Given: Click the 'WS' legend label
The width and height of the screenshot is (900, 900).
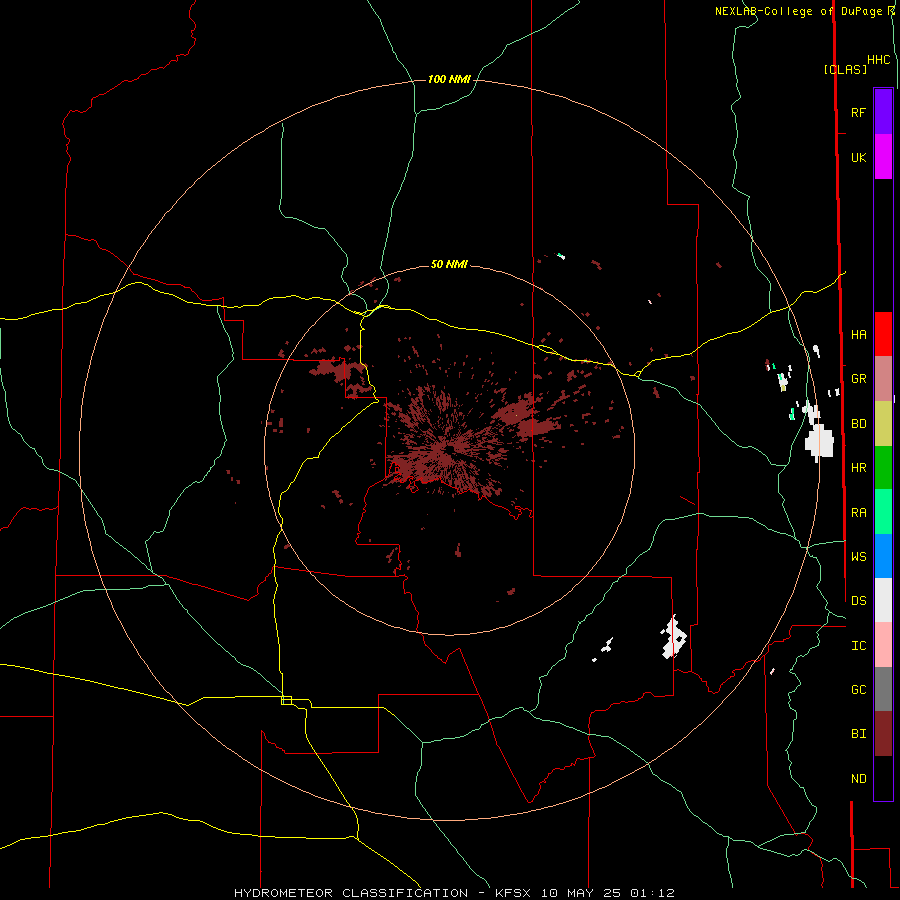Looking at the screenshot, I should 858,556.
